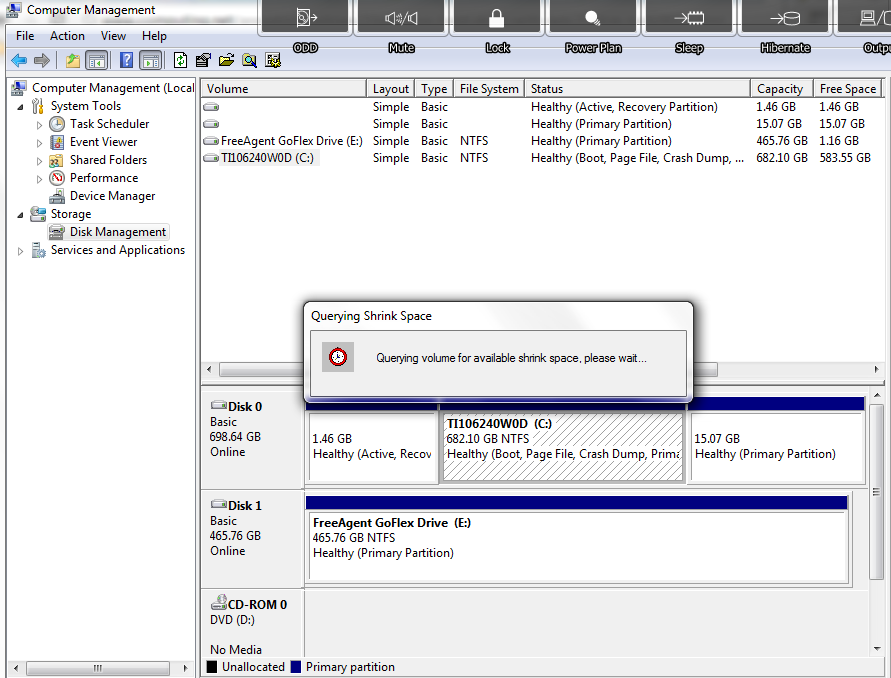Screen dimensions: 891x678
Task: Select FreeAgent GoFlex Drive (E:) volume row
Action: (x=543, y=141)
